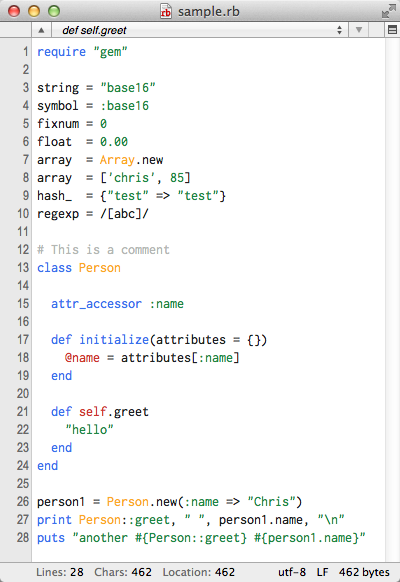The height and width of the screenshot is (582, 400).
Task: Click line number 21 in the gutter
Action: coord(23,412)
